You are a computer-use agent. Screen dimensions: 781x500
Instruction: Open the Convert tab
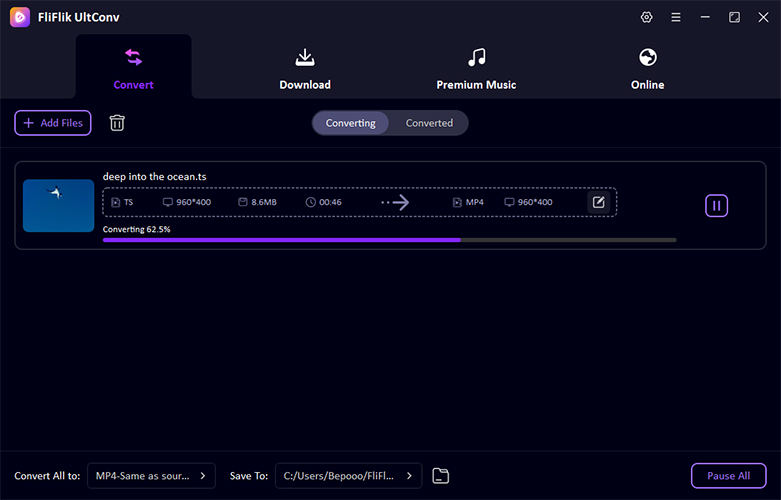(133, 69)
